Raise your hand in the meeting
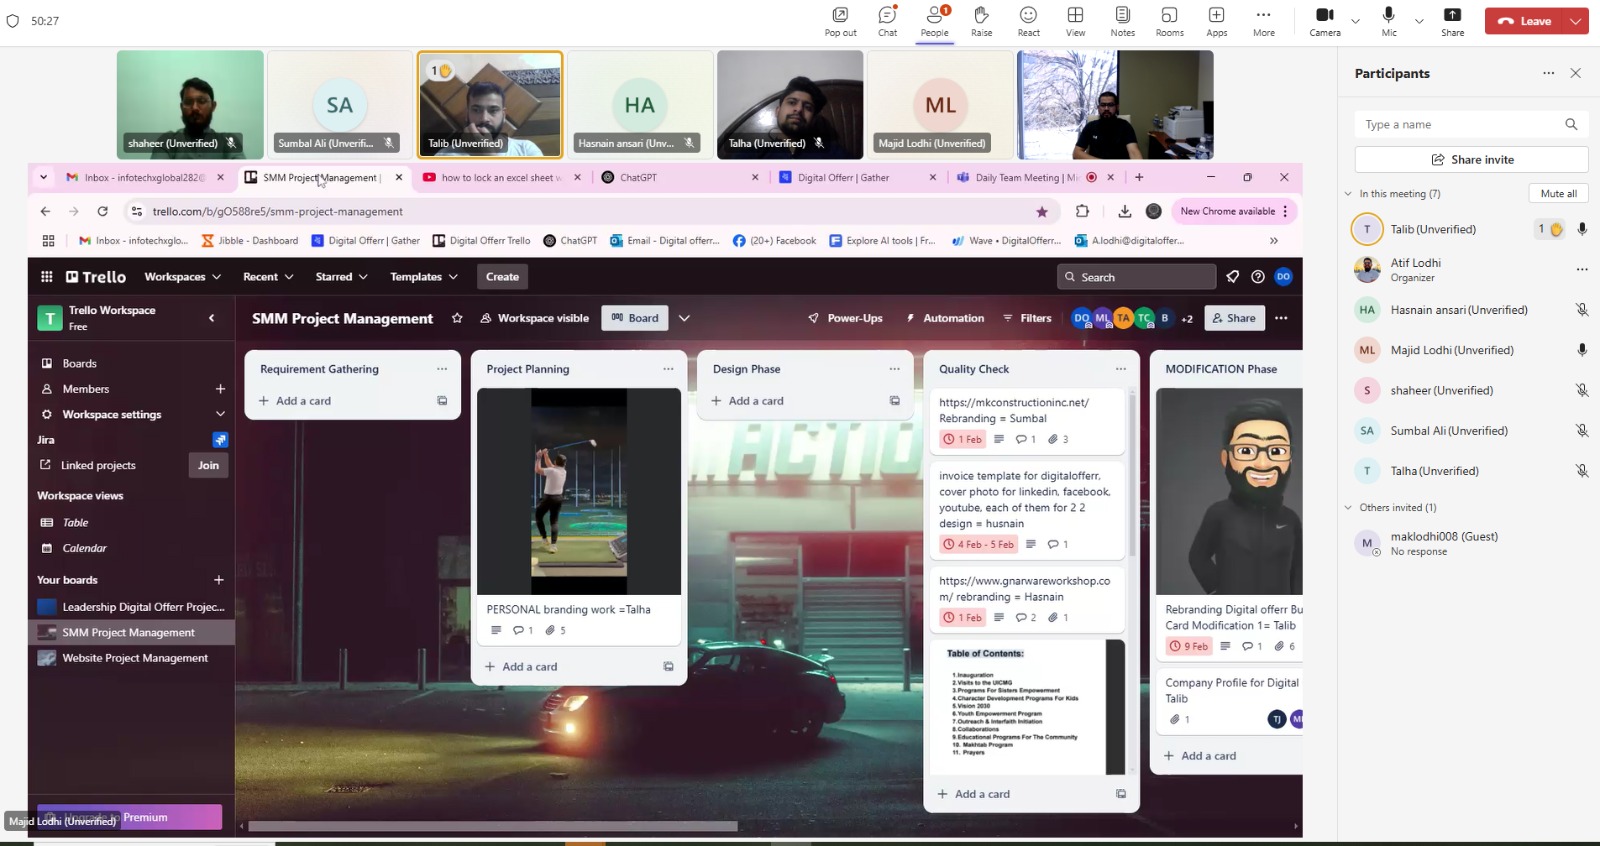The image size is (1600, 846). 981,20
